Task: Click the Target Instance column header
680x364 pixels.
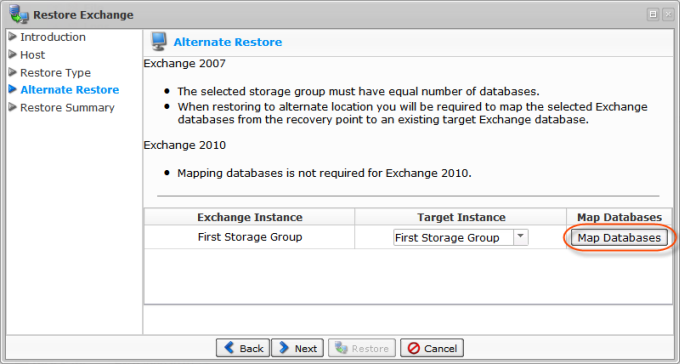Action: click(x=461, y=217)
